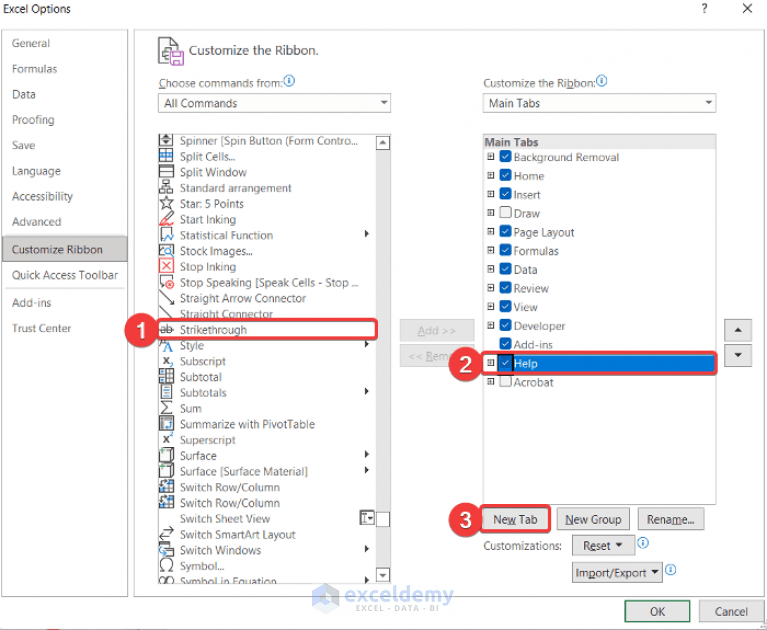Enable the Draw tab checkbox
Screen dimensions: 767x630
(x=505, y=213)
